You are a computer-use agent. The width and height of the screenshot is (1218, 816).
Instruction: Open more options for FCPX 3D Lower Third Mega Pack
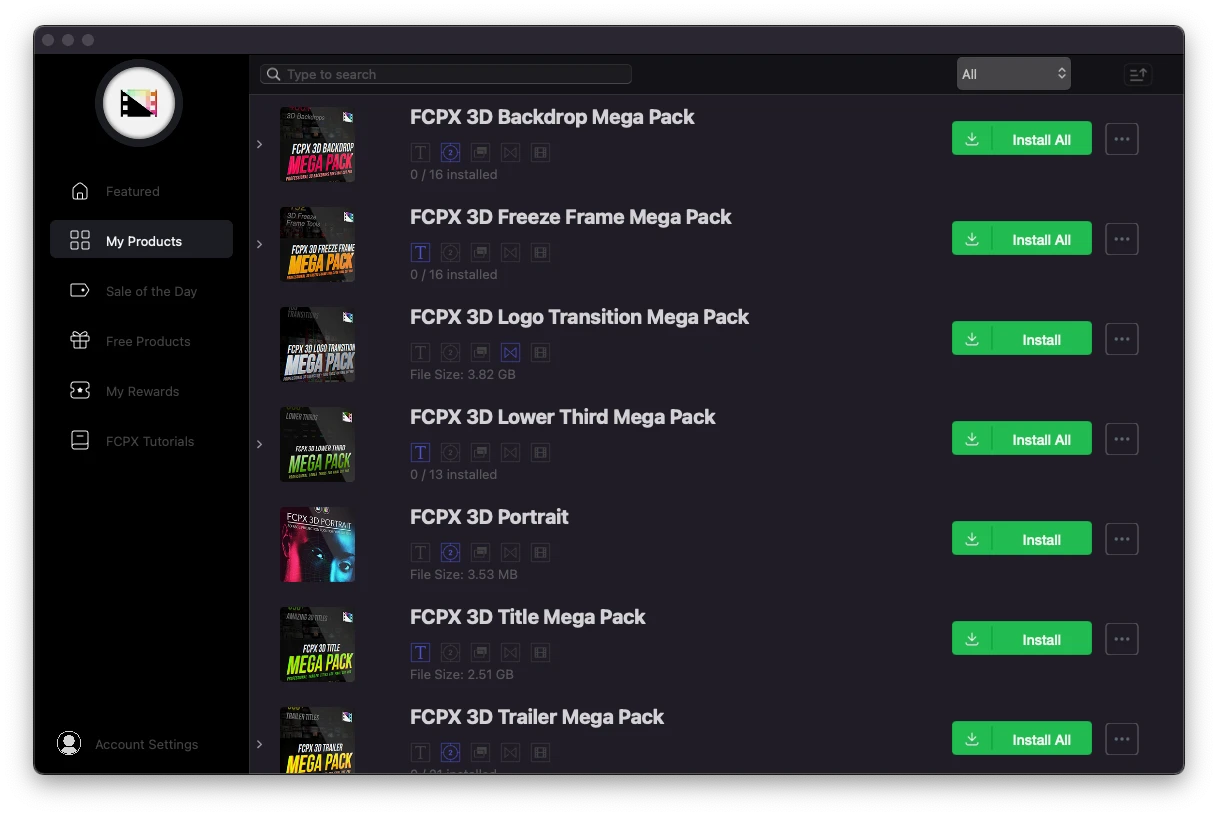pos(1122,439)
